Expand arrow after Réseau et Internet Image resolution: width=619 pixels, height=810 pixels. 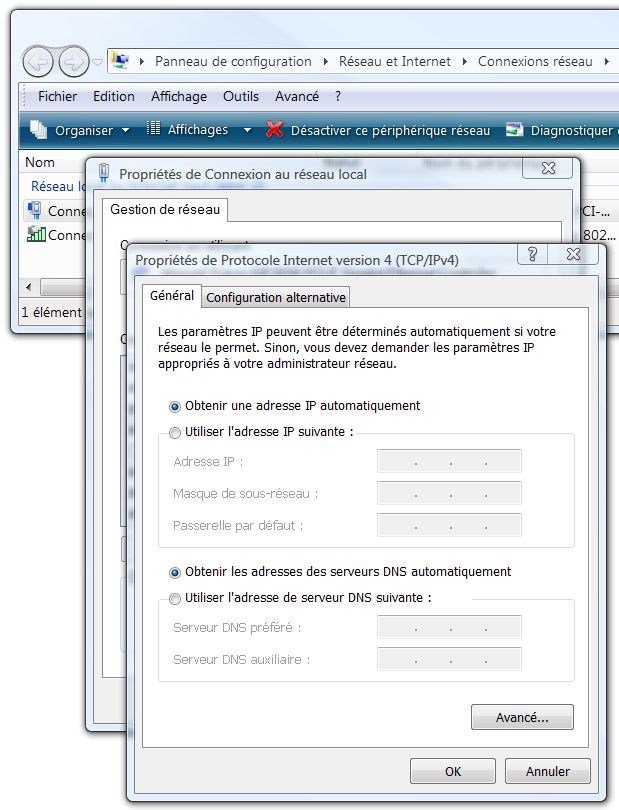tap(465, 62)
